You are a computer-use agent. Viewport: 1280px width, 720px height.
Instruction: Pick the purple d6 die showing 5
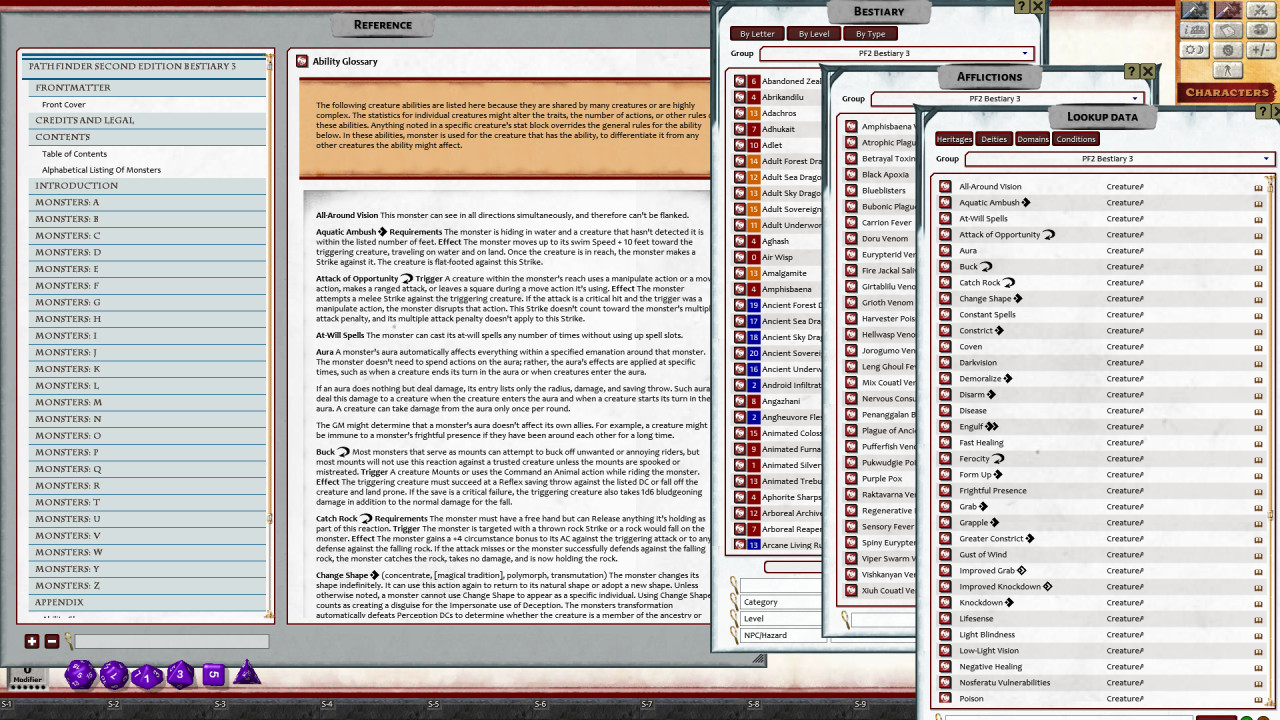[213, 675]
